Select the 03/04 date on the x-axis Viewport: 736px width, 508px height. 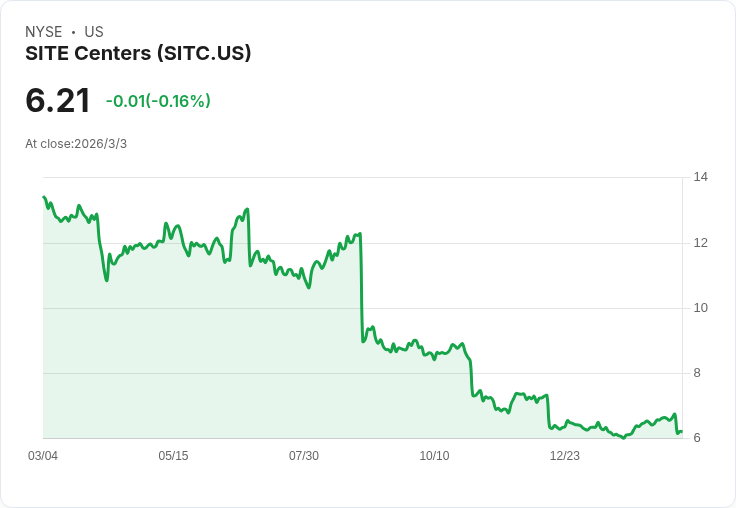[43, 456]
